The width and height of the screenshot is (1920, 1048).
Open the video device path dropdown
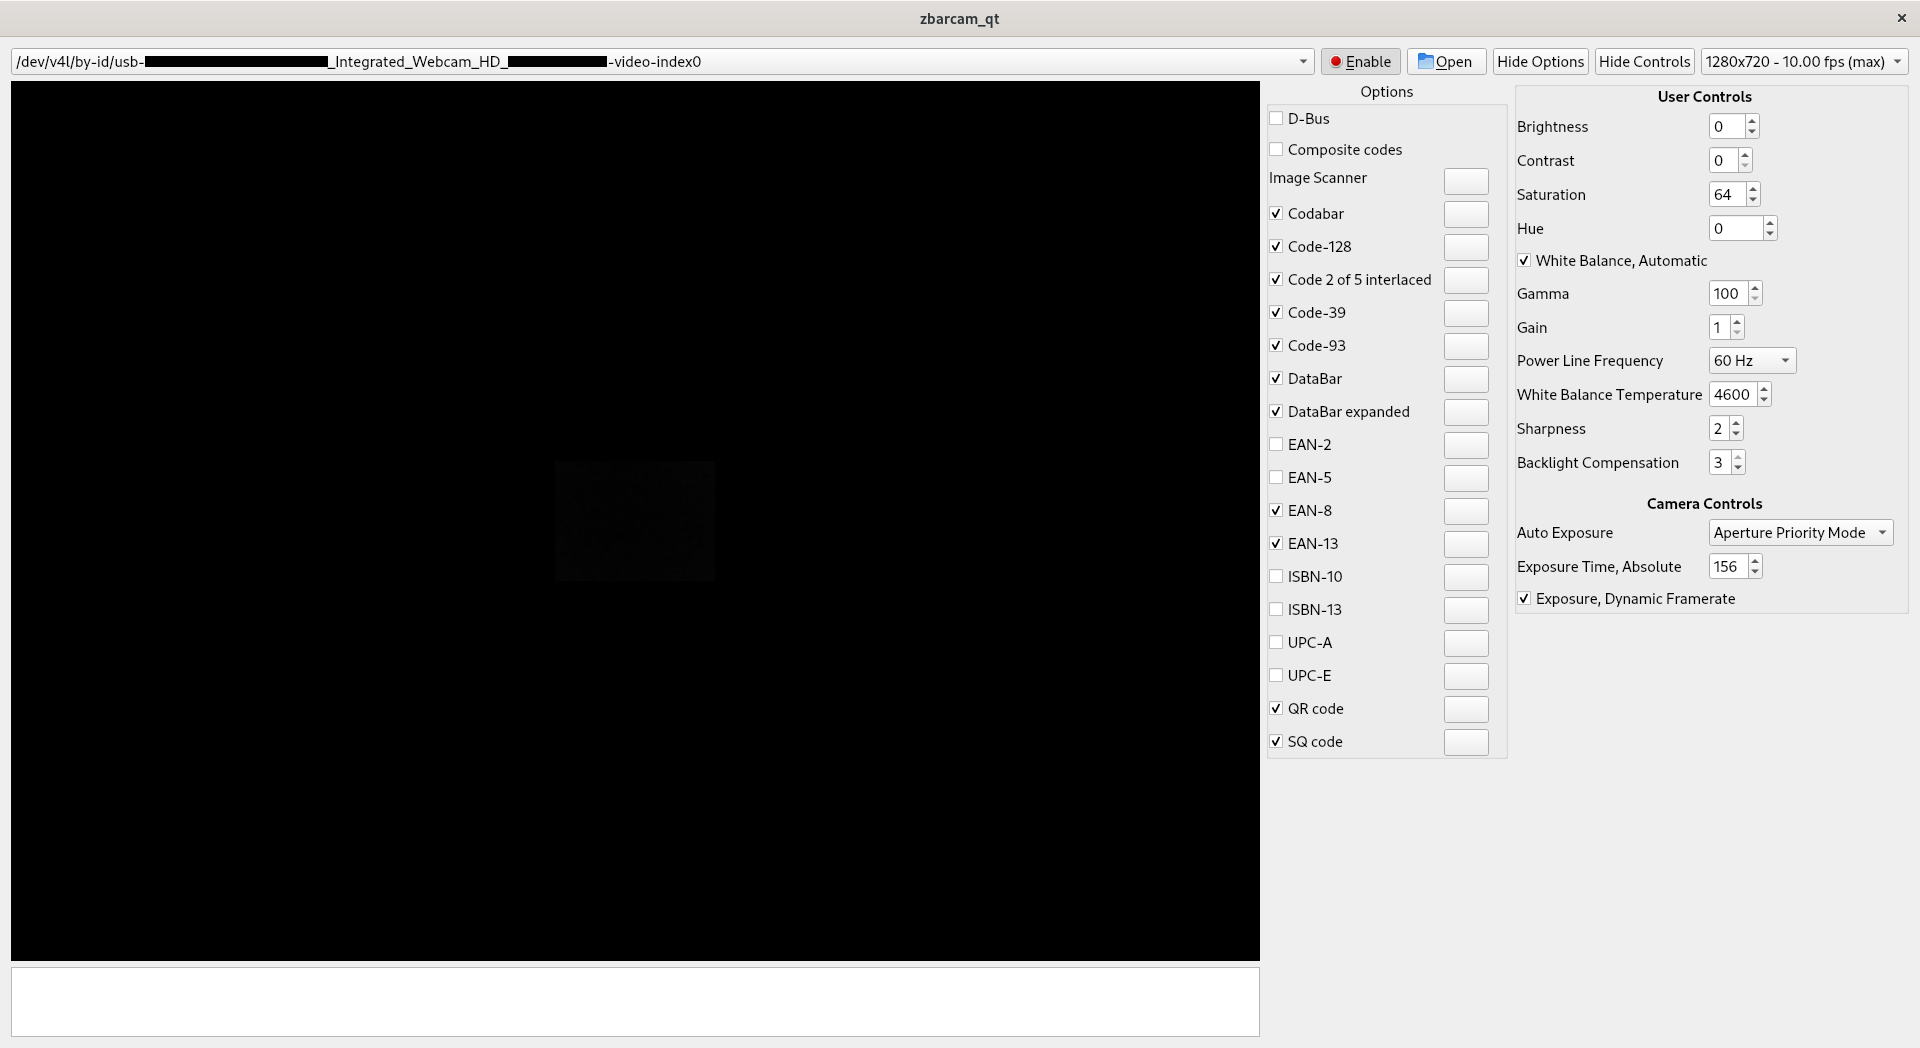(x=1302, y=62)
